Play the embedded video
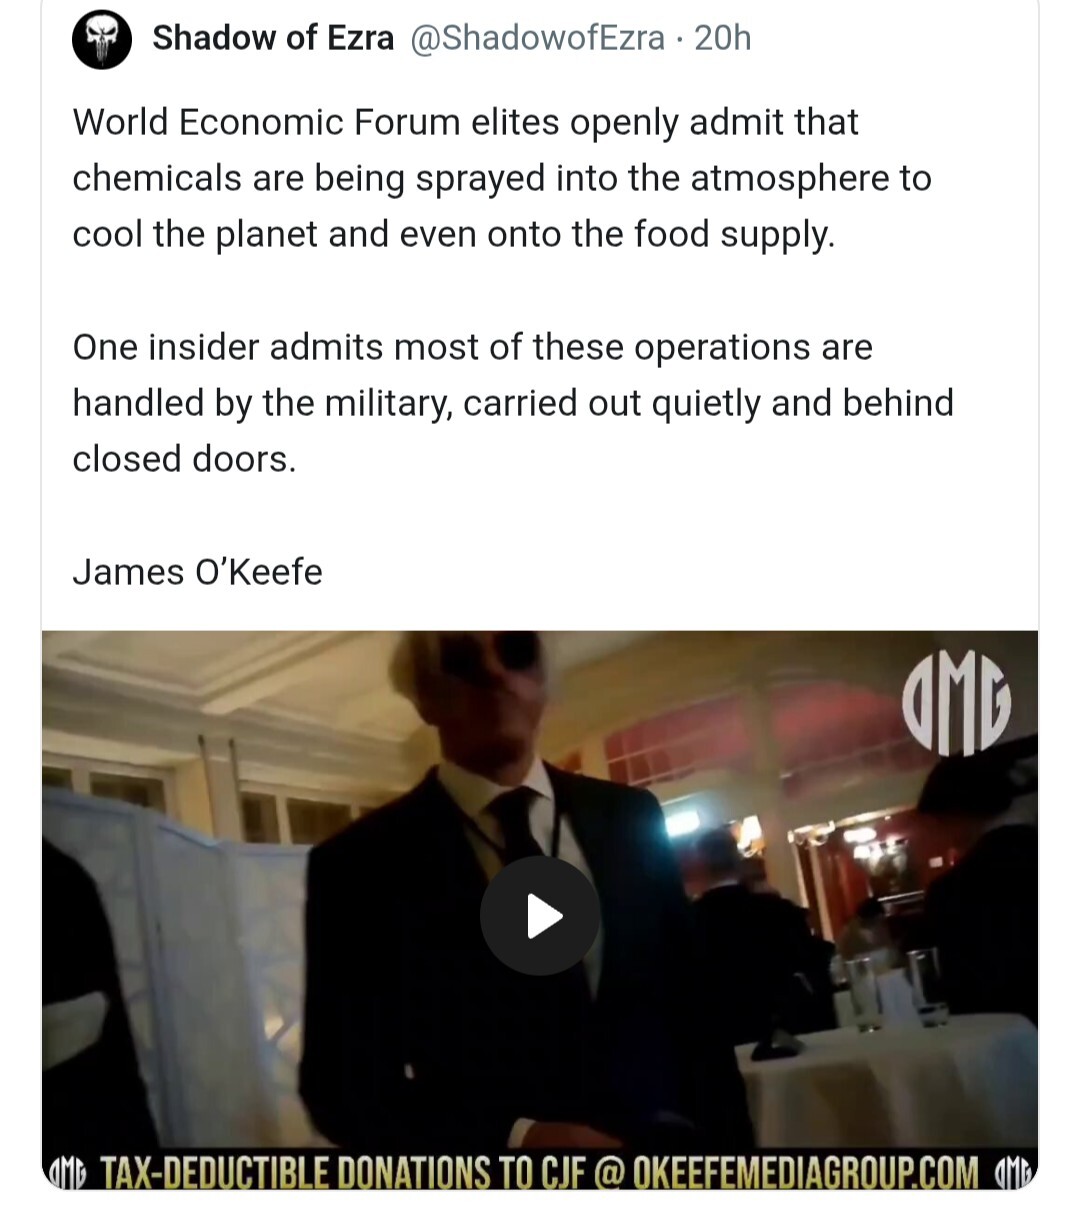This screenshot has height=1206, width=1080. [x=540, y=915]
